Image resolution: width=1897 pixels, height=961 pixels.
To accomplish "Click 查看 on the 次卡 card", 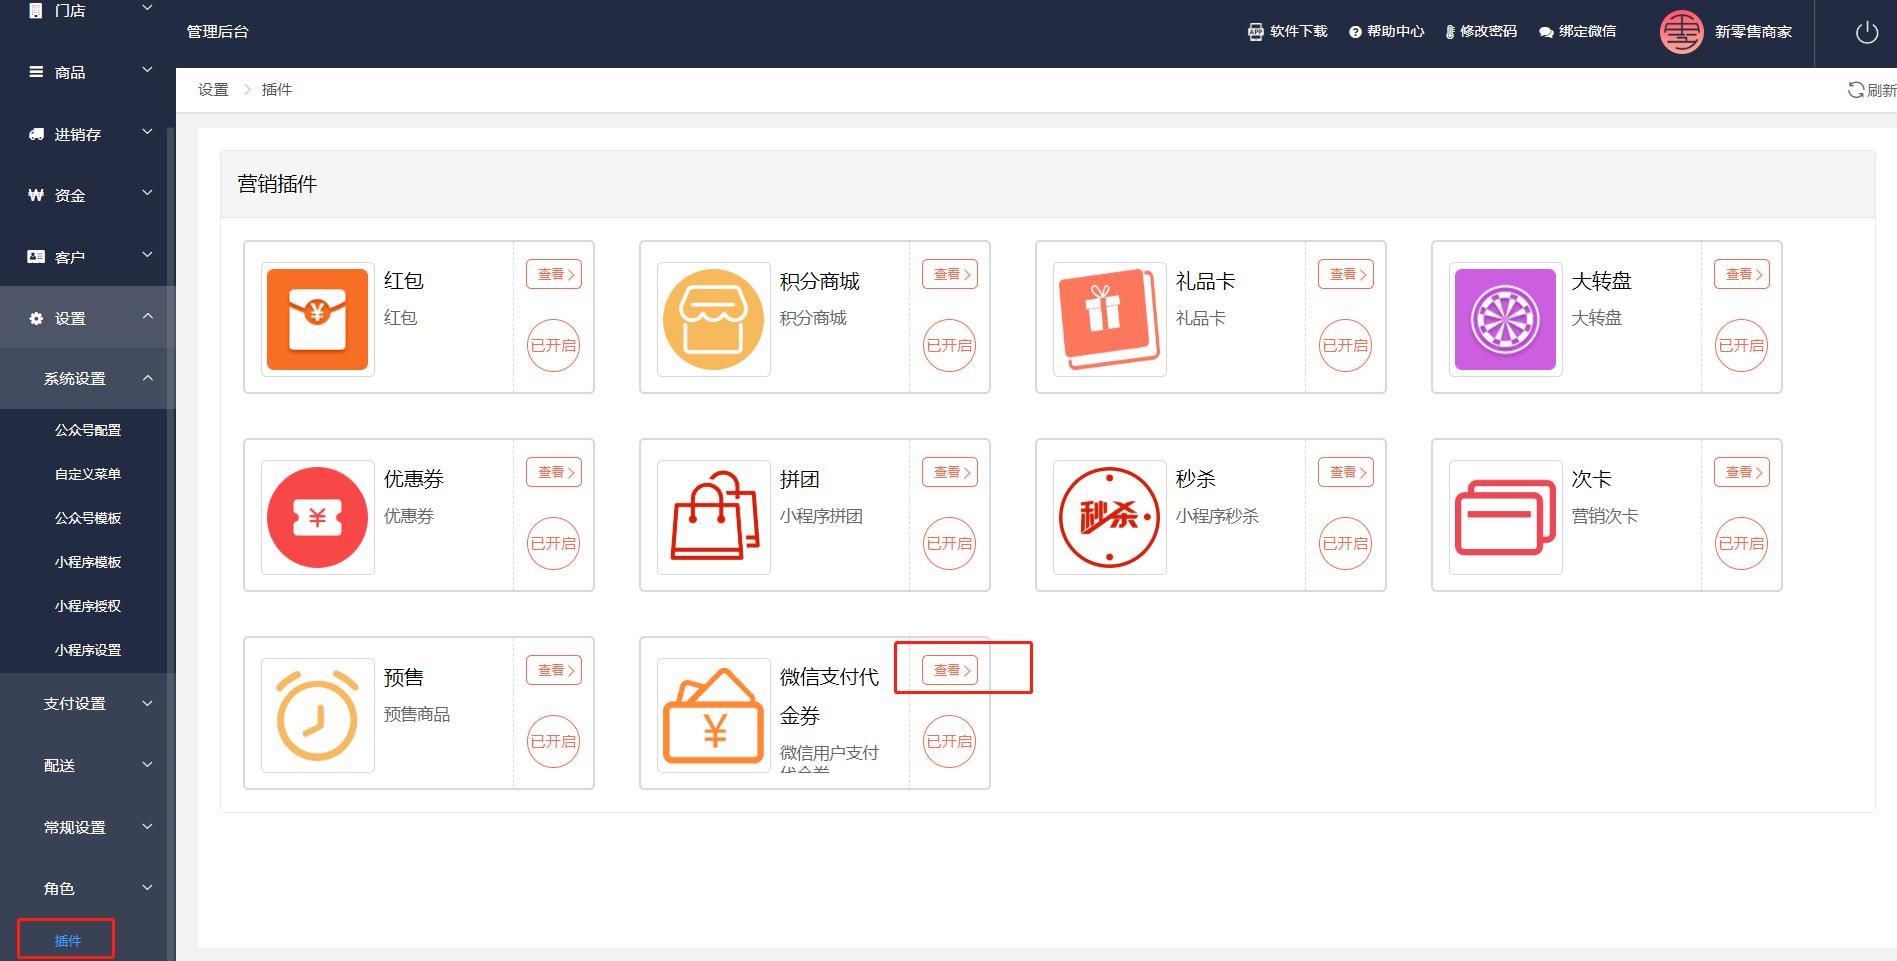I will coord(1741,472).
